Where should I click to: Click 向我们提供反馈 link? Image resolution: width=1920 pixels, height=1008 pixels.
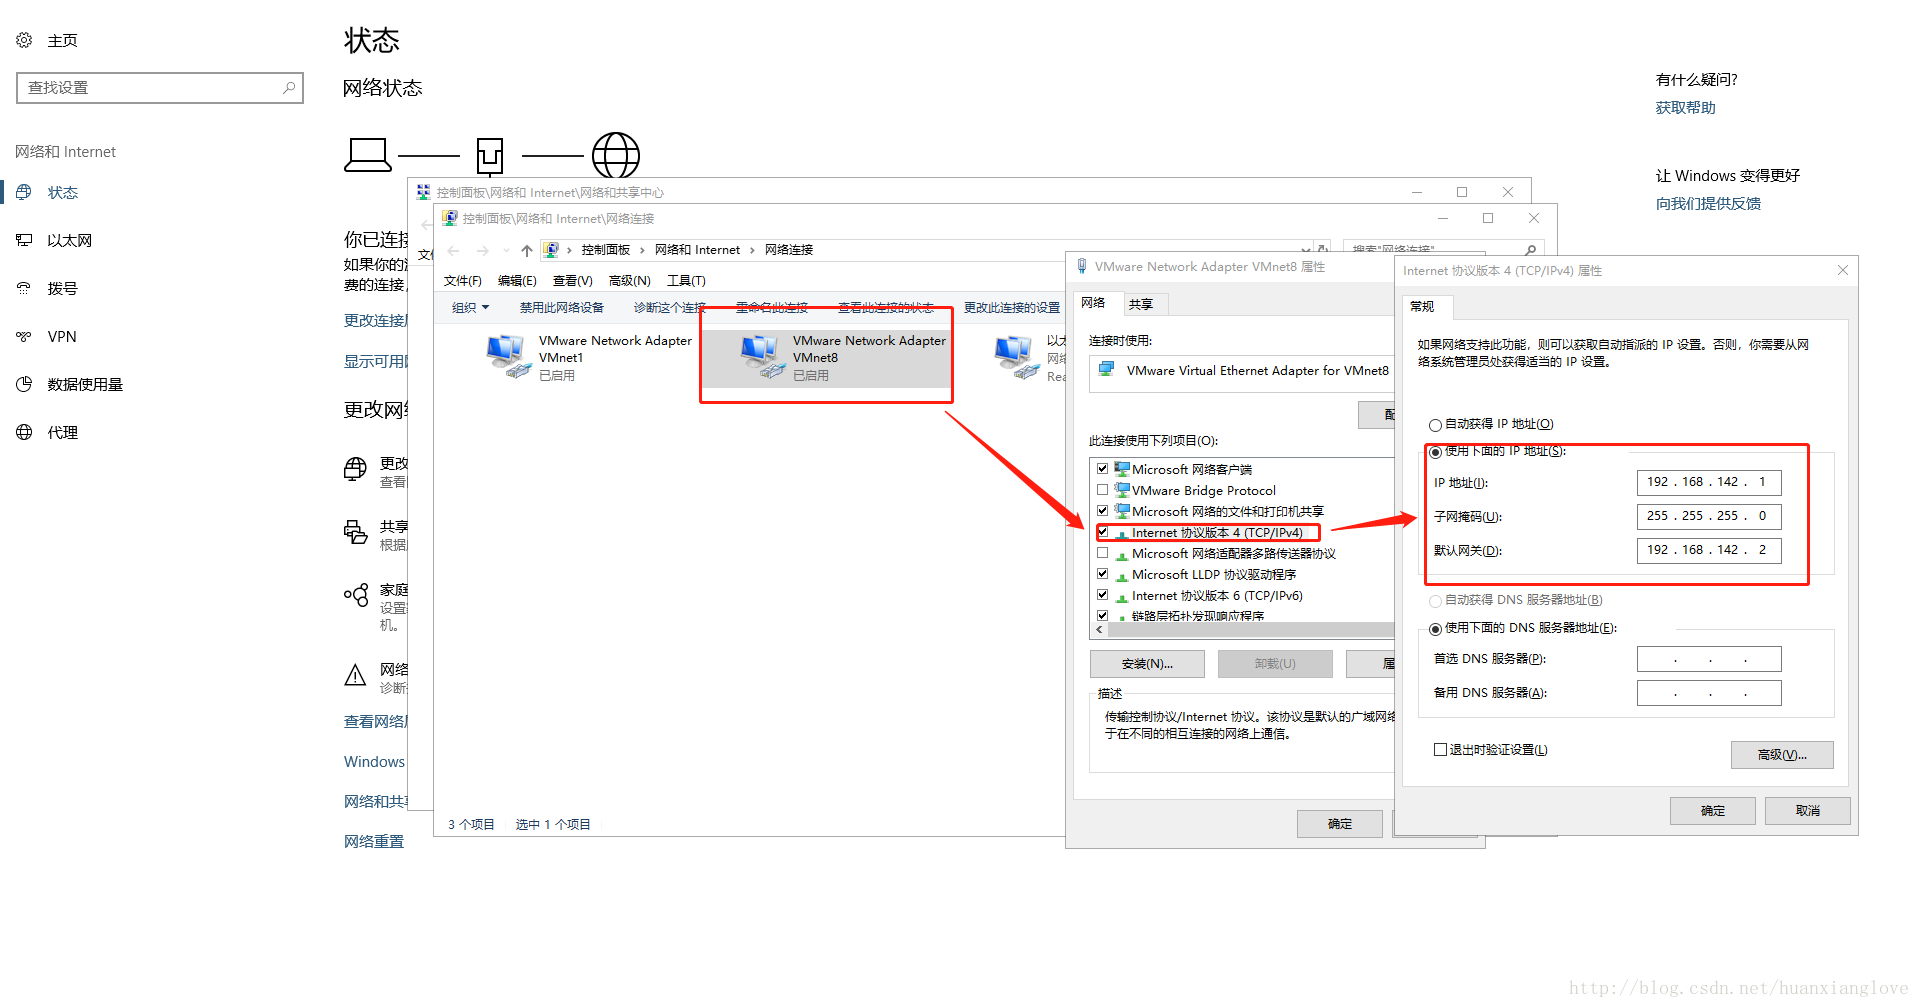(x=1709, y=204)
